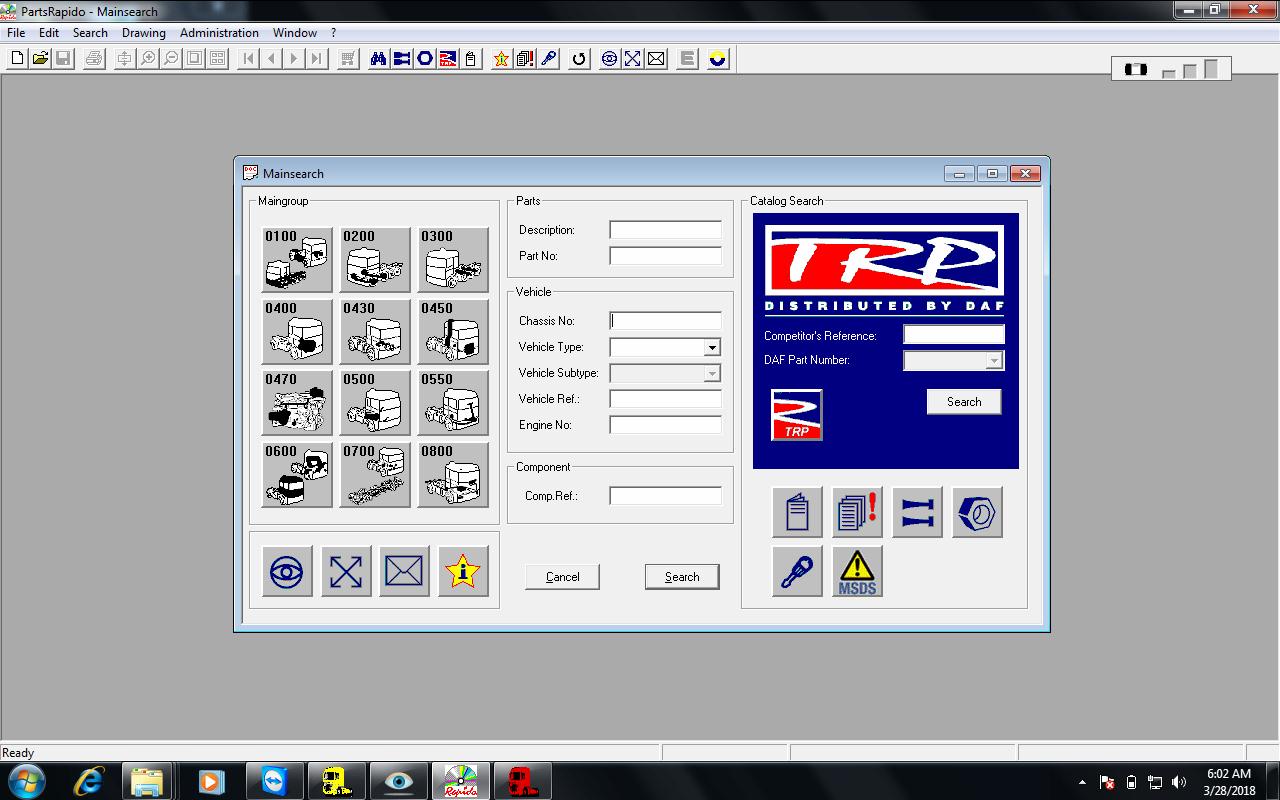Select main group 0400 truck icon

(297, 332)
